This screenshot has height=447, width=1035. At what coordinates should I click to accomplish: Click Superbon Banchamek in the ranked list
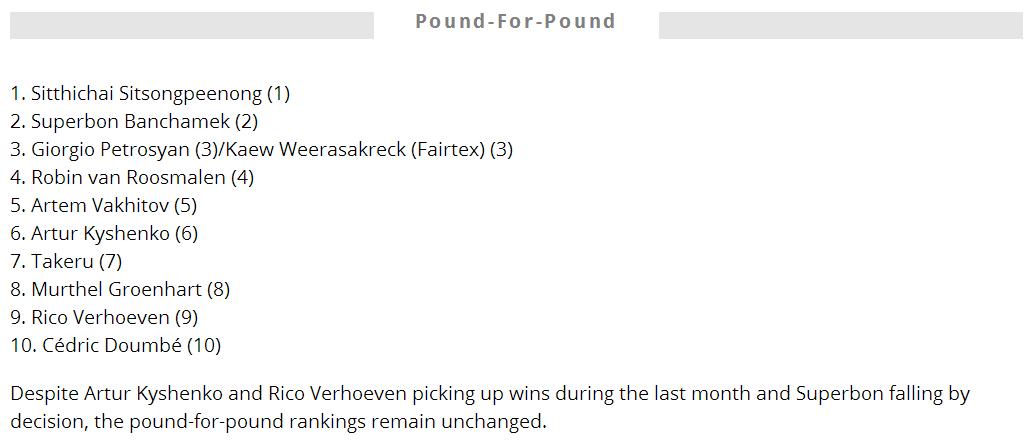[131, 122]
